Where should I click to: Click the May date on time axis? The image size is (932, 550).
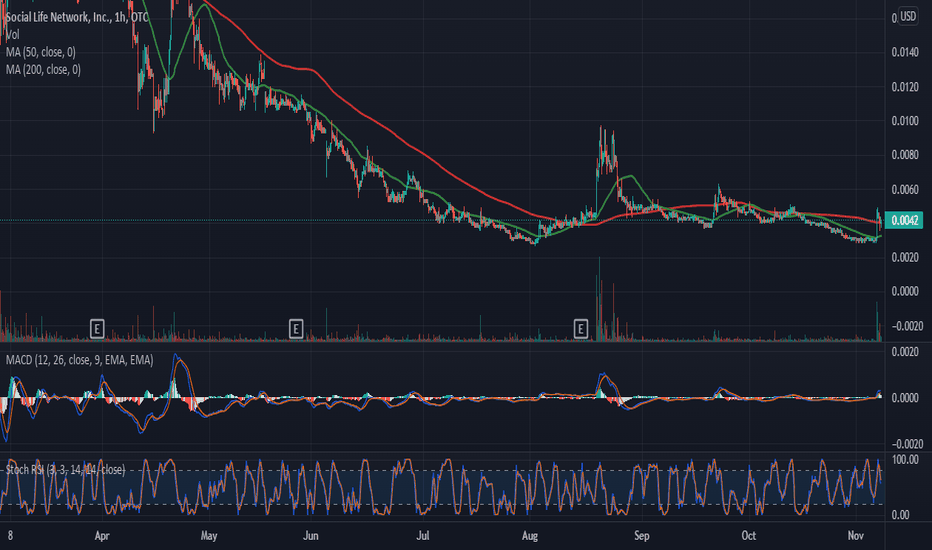(x=209, y=536)
